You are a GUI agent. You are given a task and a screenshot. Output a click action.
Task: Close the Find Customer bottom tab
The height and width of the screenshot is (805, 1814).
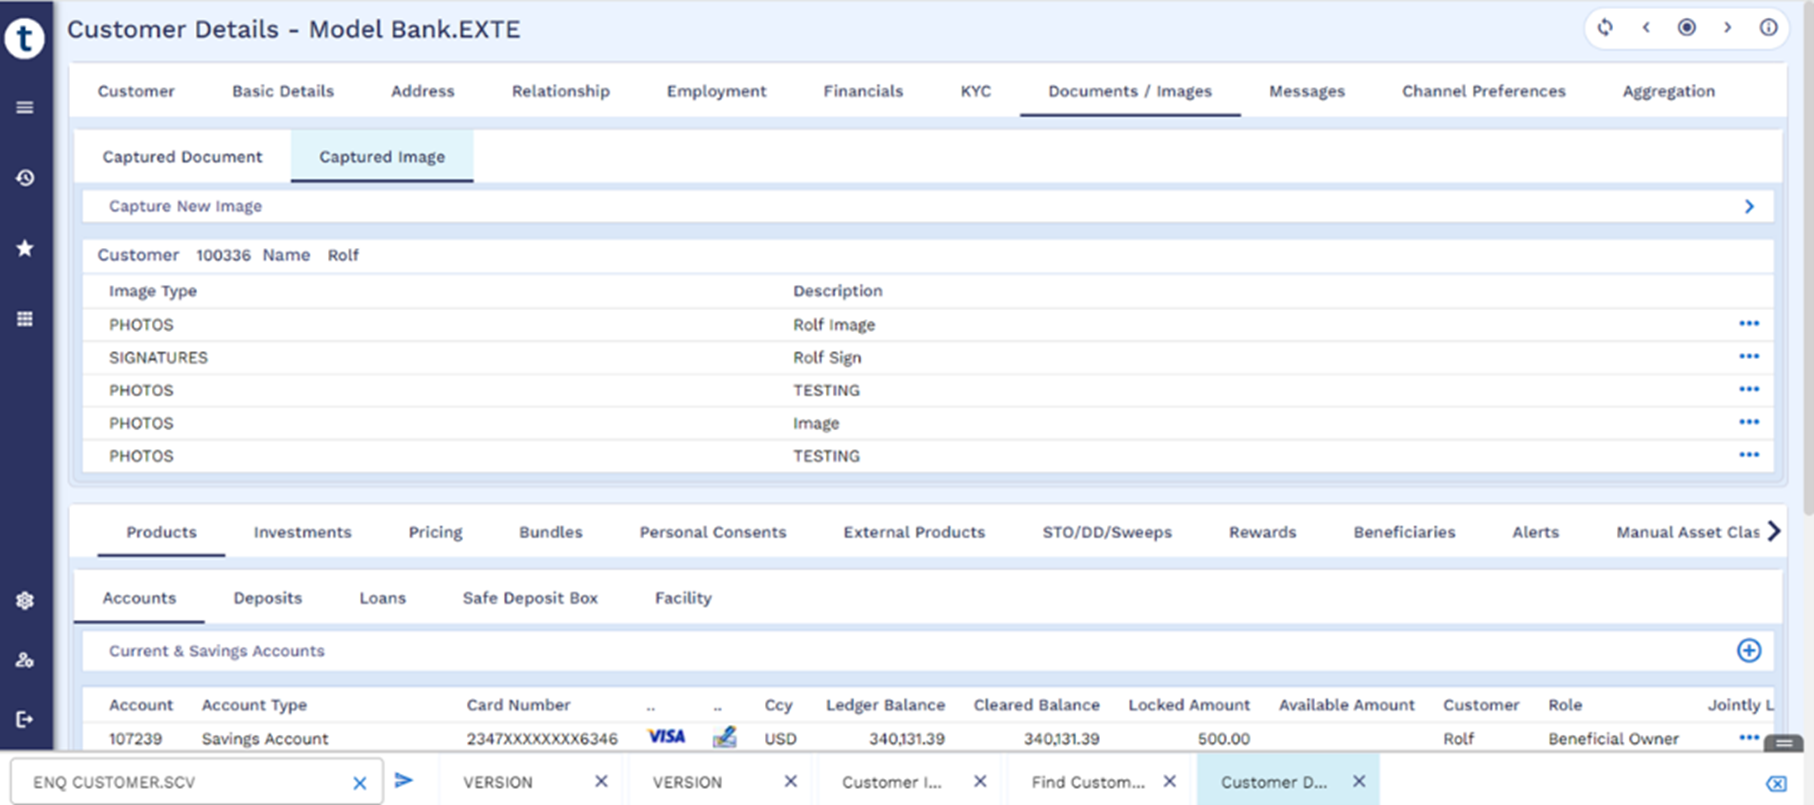(x=1169, y=782)
